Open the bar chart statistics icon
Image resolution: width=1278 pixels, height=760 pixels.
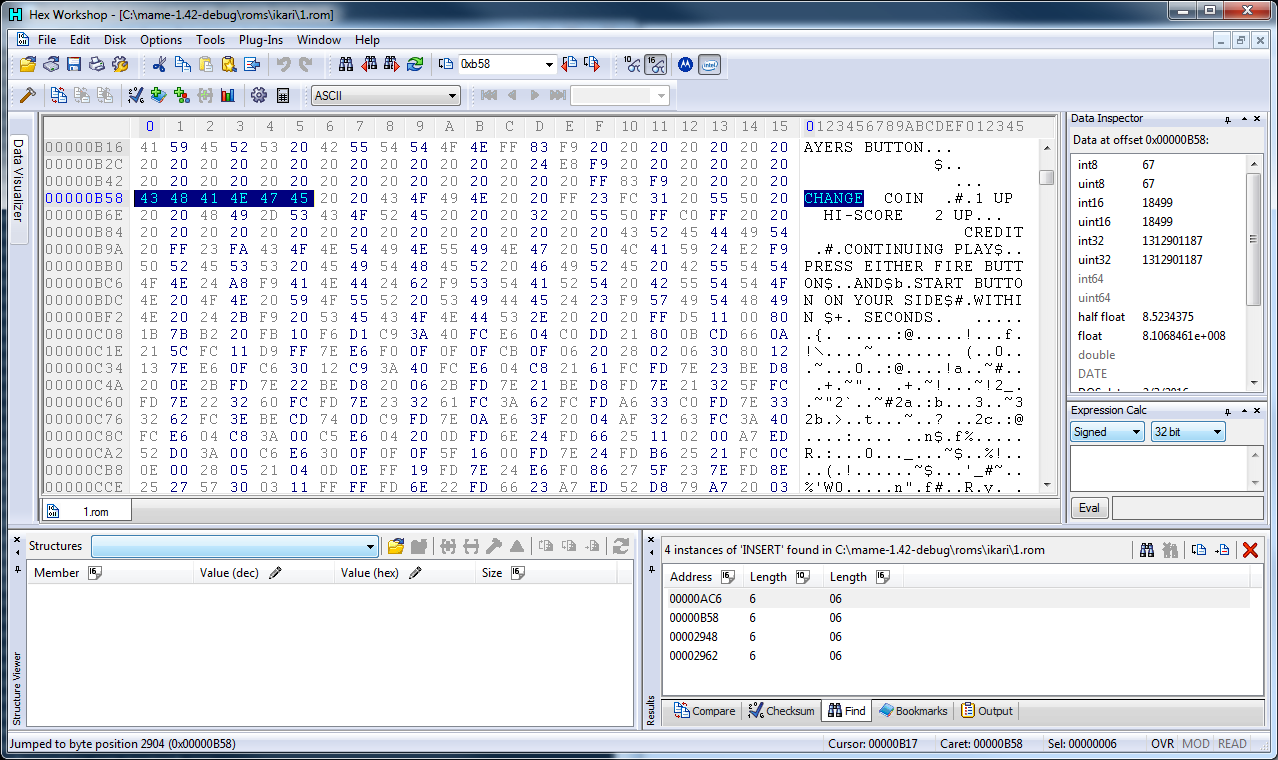228,95
